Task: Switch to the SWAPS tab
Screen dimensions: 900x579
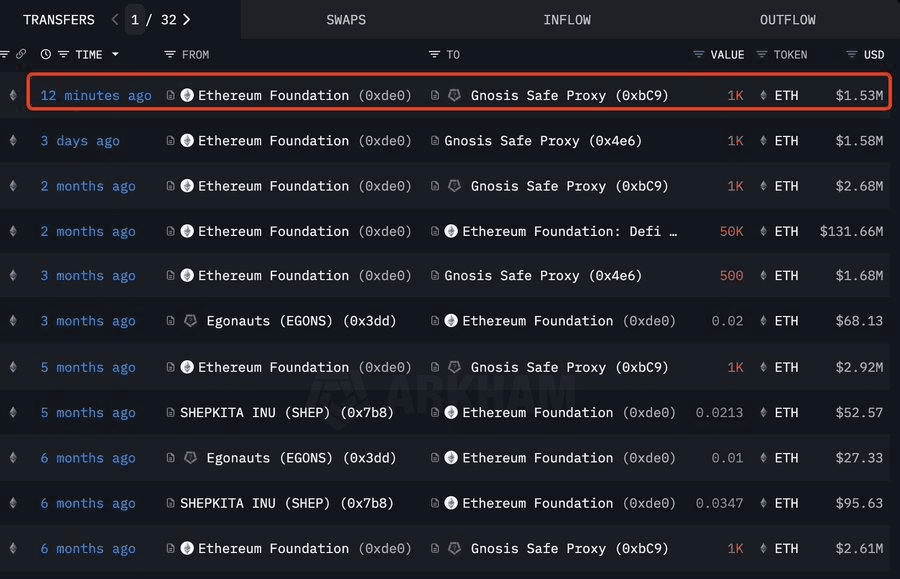Action: pyautogui.click(x=345, y=20)
